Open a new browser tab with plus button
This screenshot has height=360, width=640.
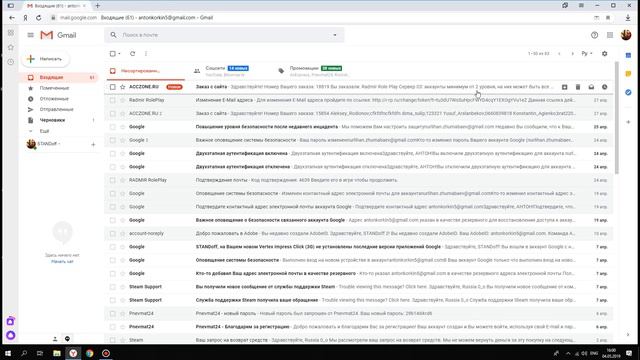97,6
